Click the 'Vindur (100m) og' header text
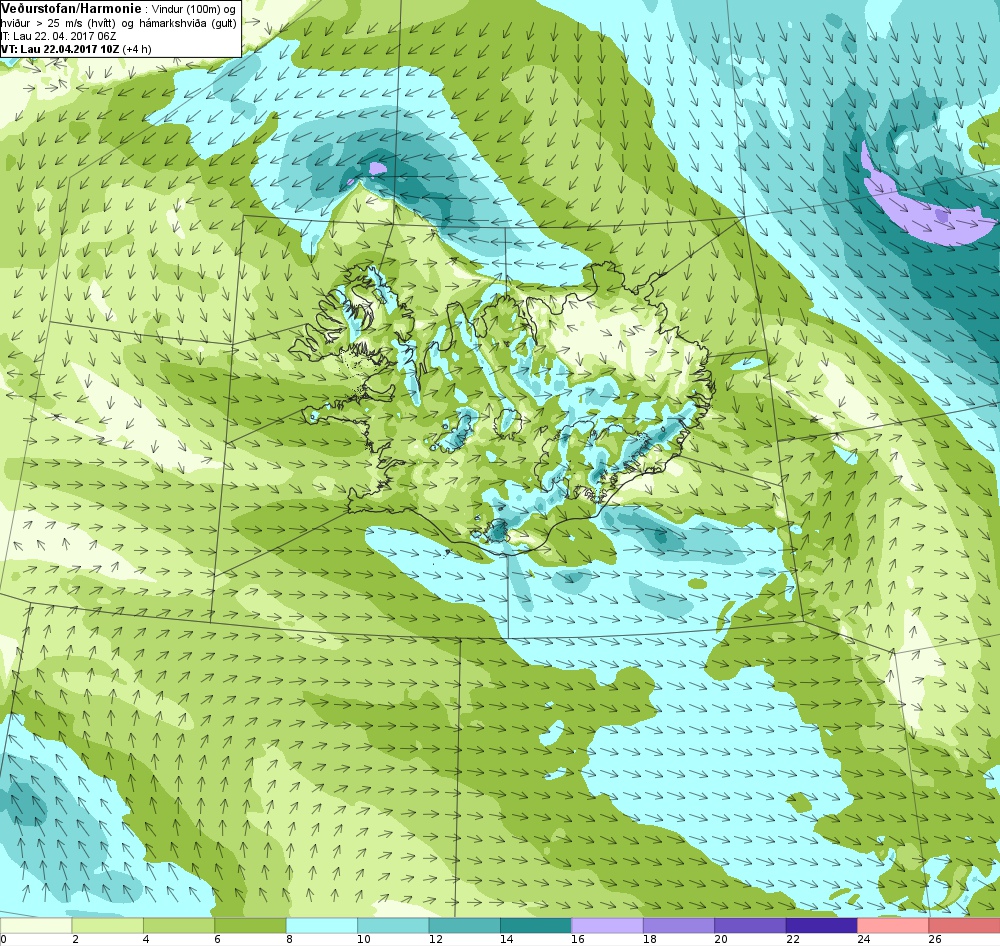Image resolution: width=1000 pixels, height=946 pixels. point(193,10)
